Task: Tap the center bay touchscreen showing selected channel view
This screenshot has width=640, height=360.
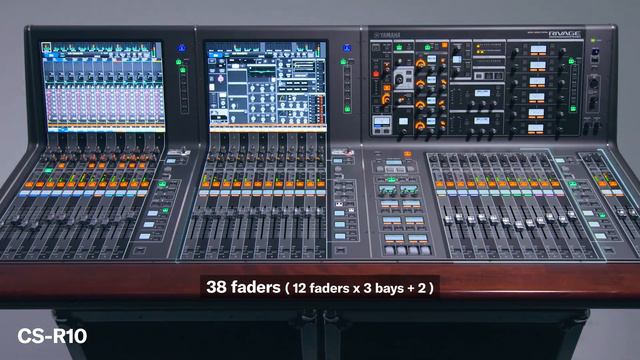Action: (x=267, y=87)
